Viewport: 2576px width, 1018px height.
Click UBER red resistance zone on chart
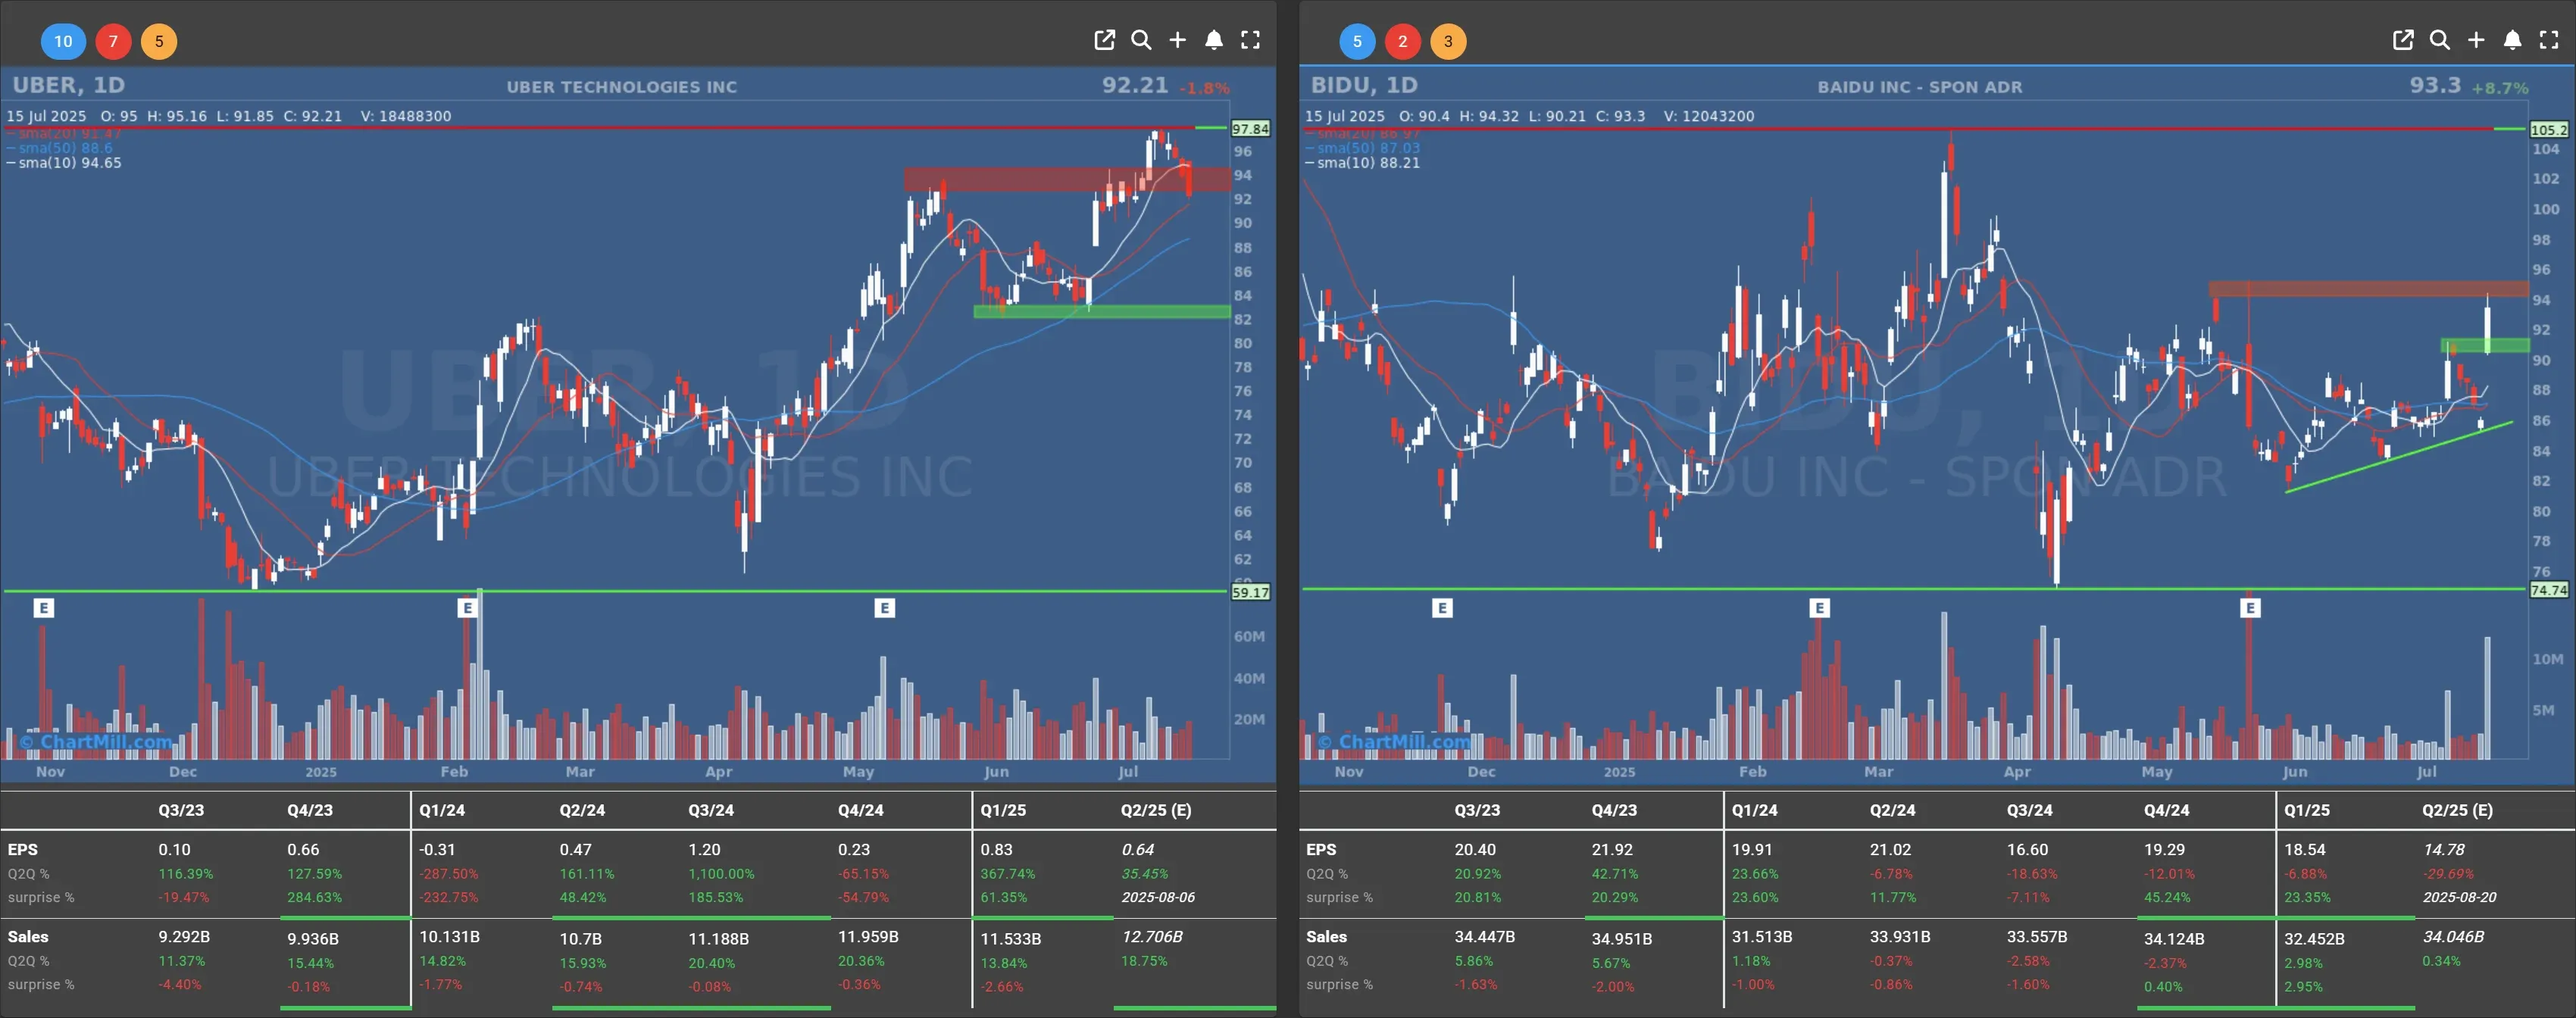pos(1067,180)
